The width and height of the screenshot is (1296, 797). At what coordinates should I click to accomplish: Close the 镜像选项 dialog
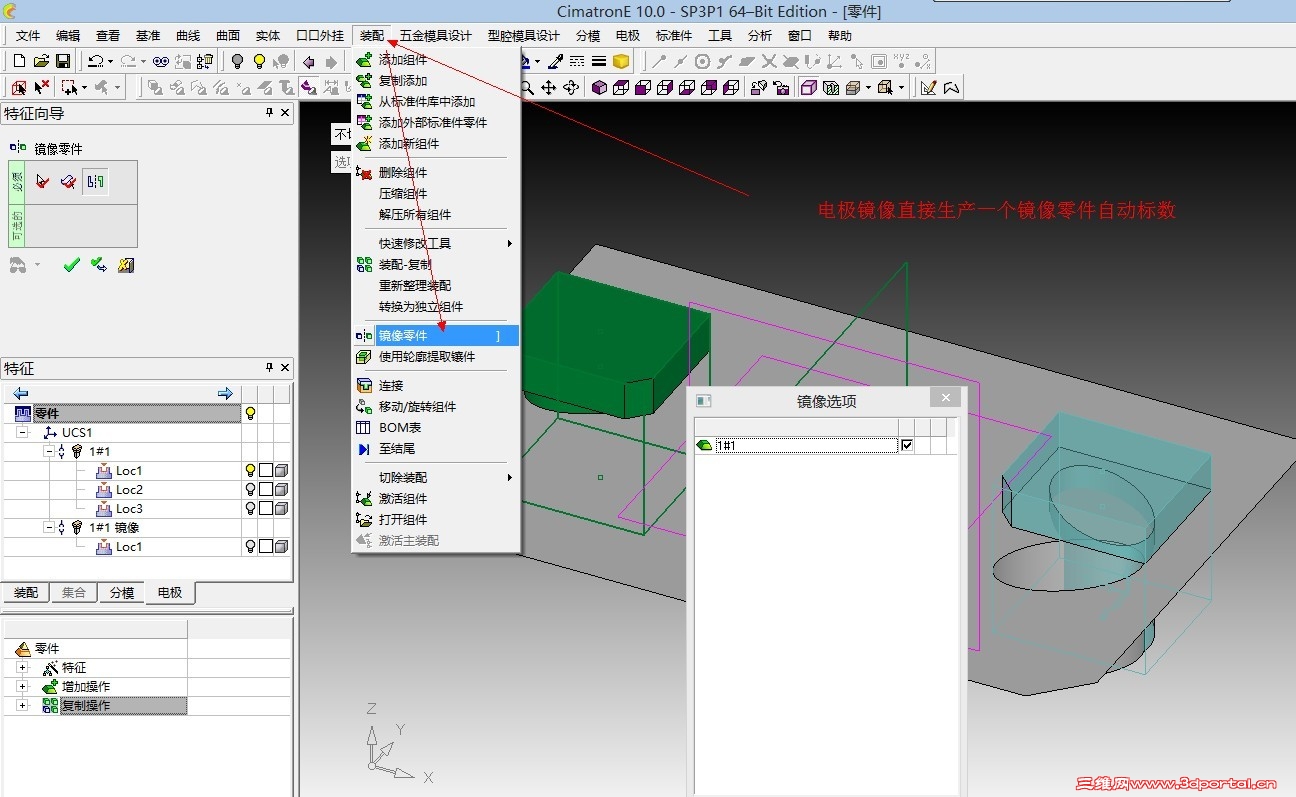coord(945,398)
